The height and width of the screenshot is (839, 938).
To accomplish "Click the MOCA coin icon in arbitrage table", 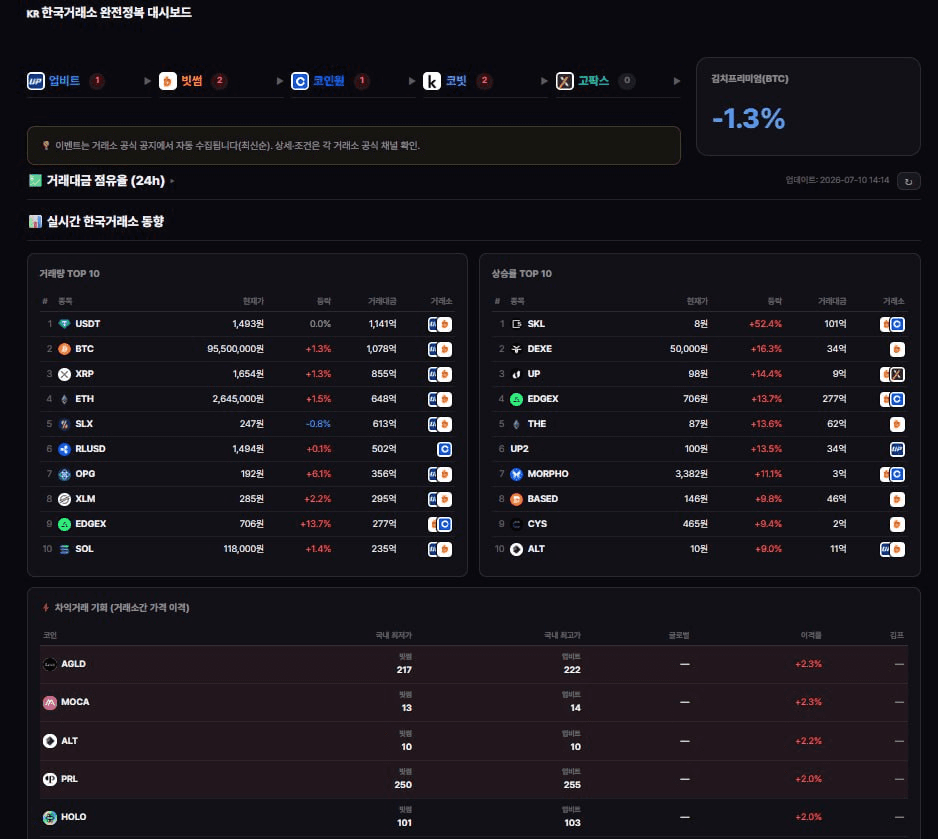I will [50, 703].
